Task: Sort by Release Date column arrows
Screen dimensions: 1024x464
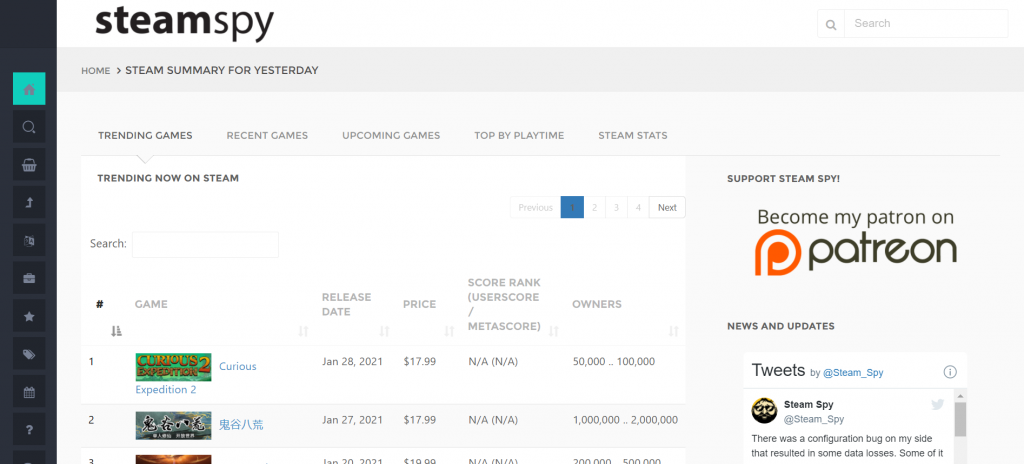Action: (x=384, y=331)
